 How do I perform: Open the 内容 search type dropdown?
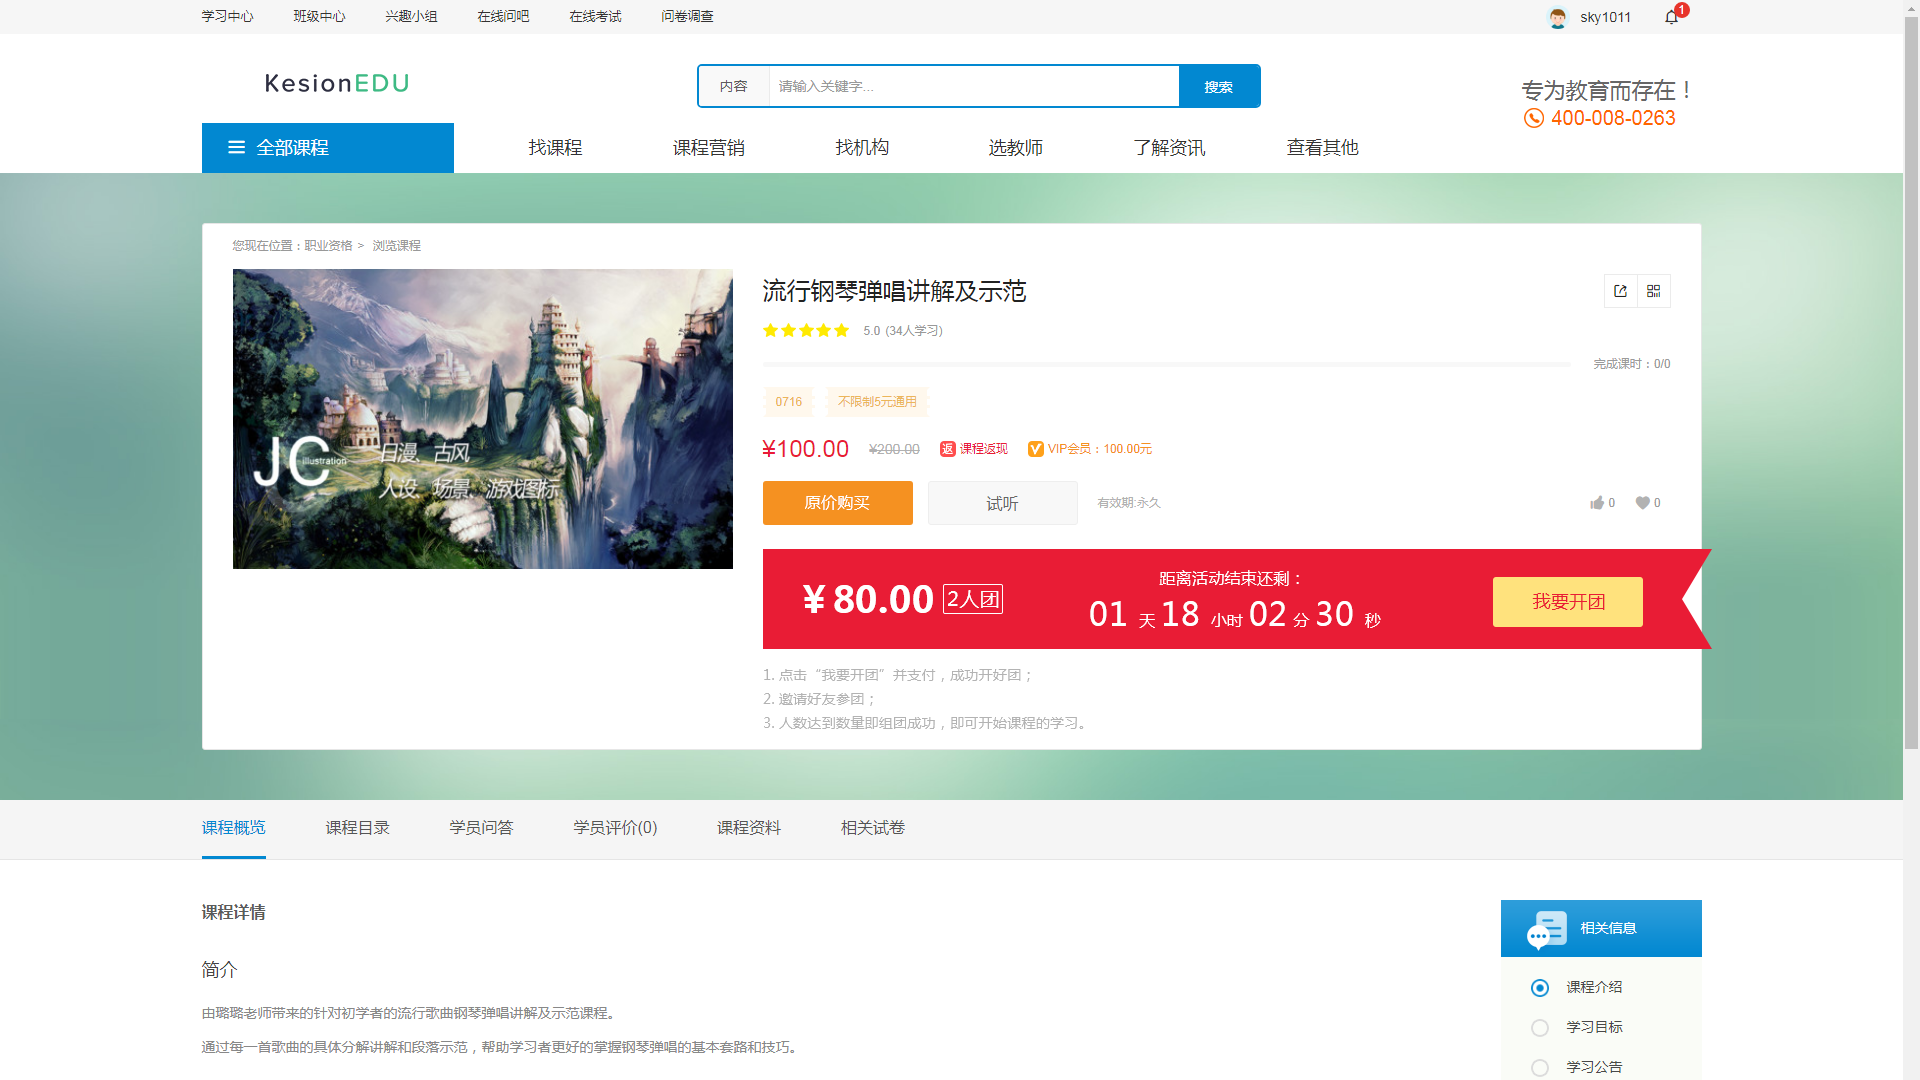tap(735, 86)
